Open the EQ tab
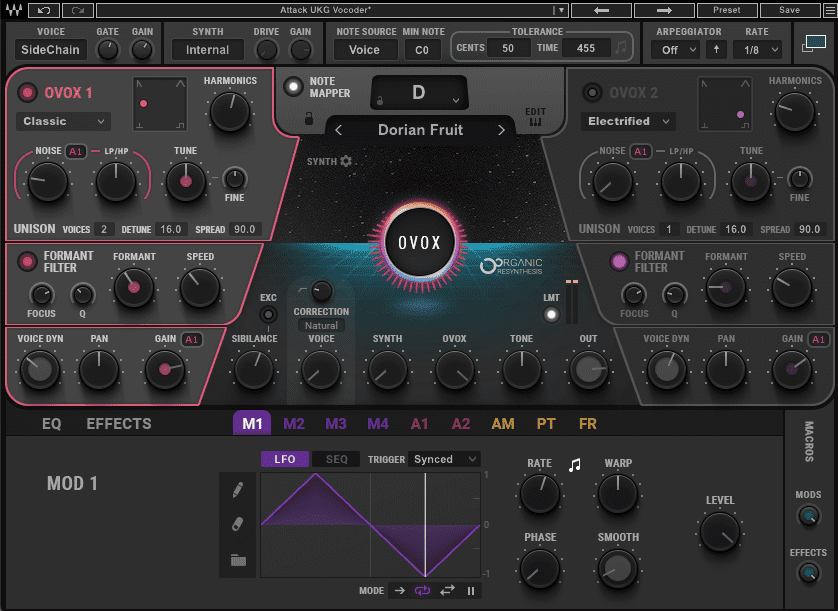The width and height of the screenshot is (838, 611). (x=52, y=423)
